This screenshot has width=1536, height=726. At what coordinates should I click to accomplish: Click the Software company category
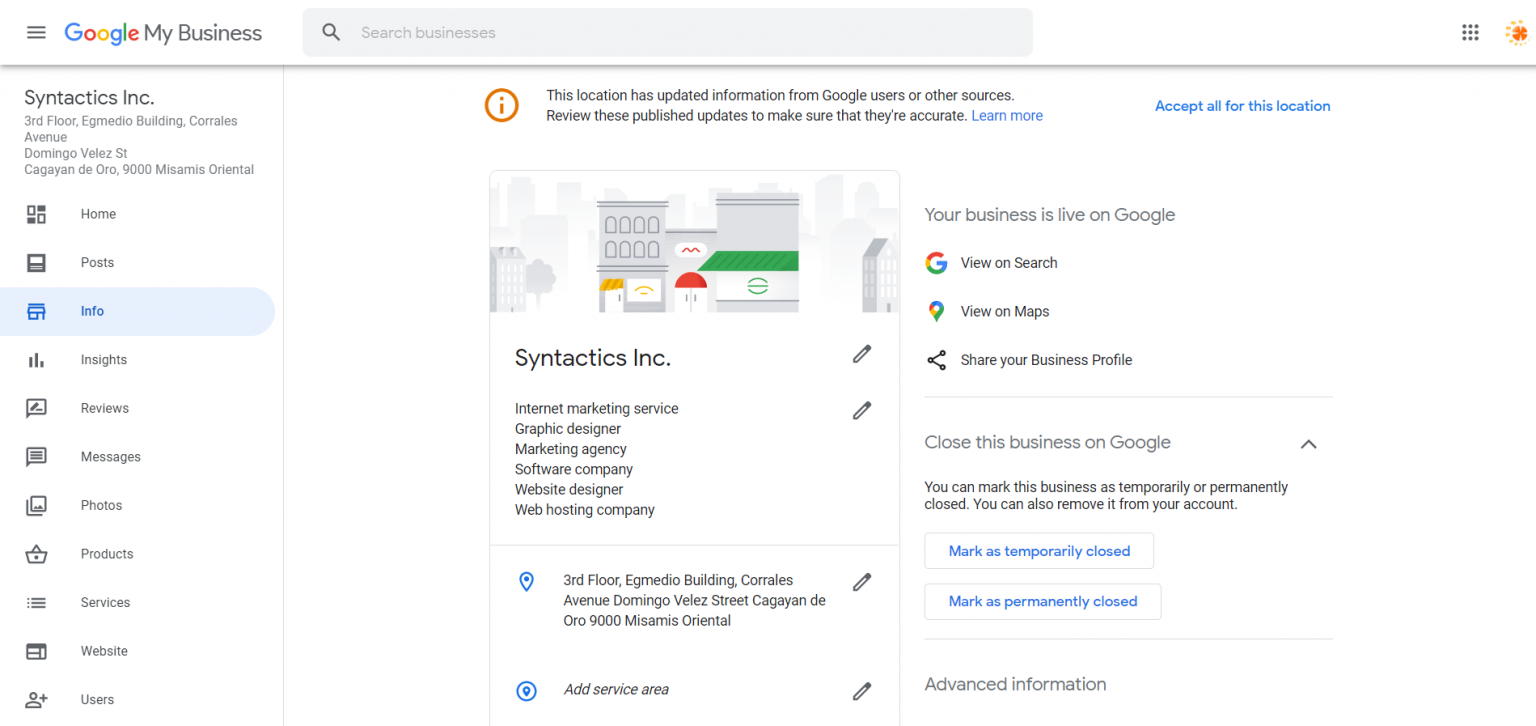coord(574,469)
